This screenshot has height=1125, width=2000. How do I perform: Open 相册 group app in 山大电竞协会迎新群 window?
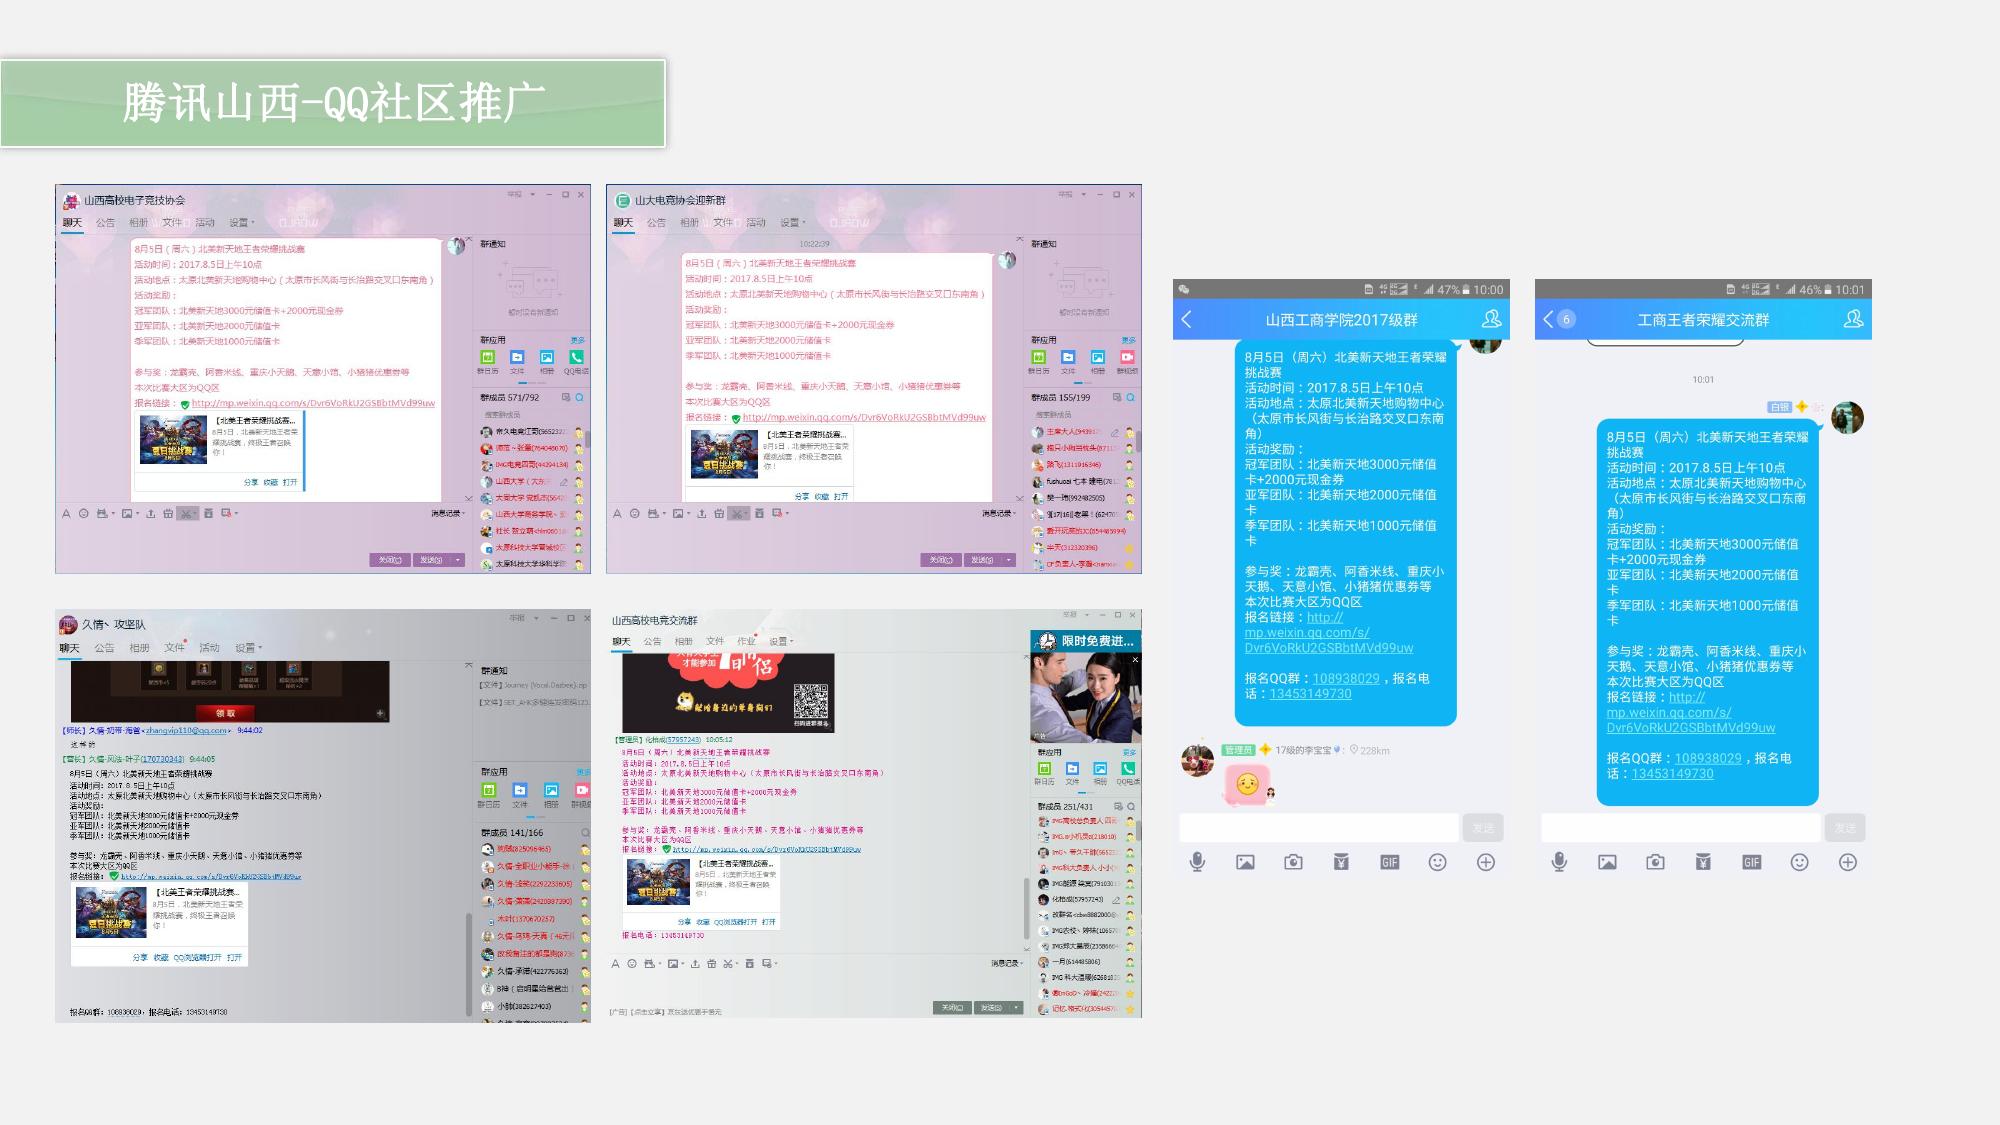click(1098, 361)
